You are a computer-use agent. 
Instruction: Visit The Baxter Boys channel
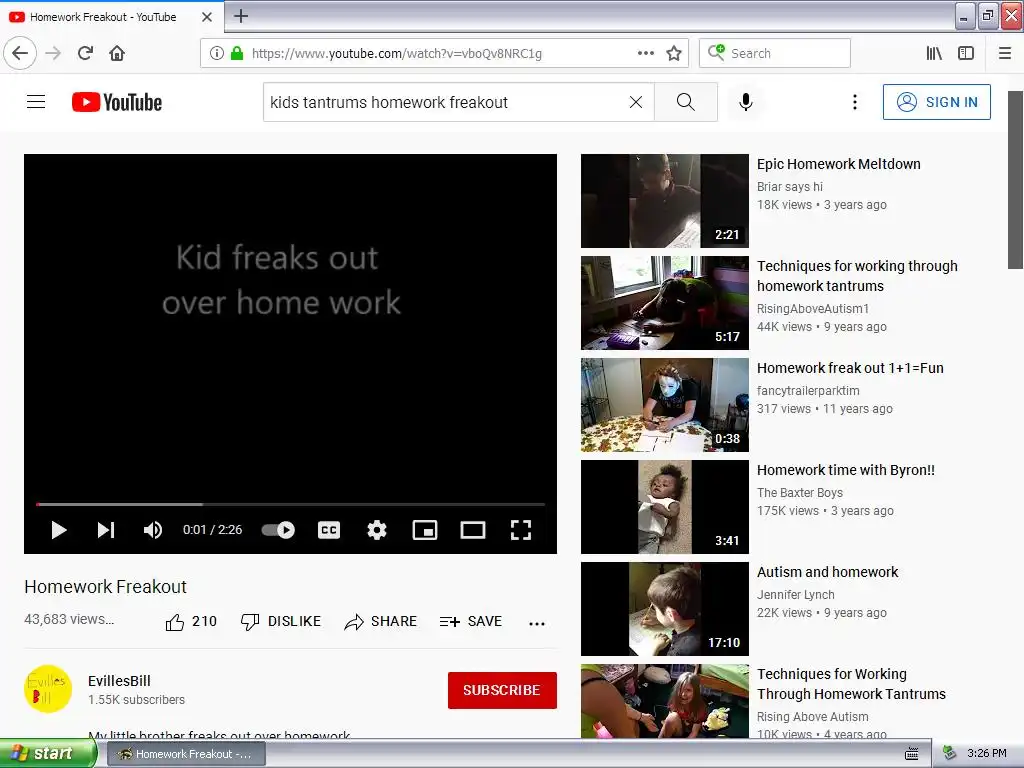click(x=799, y=492)
